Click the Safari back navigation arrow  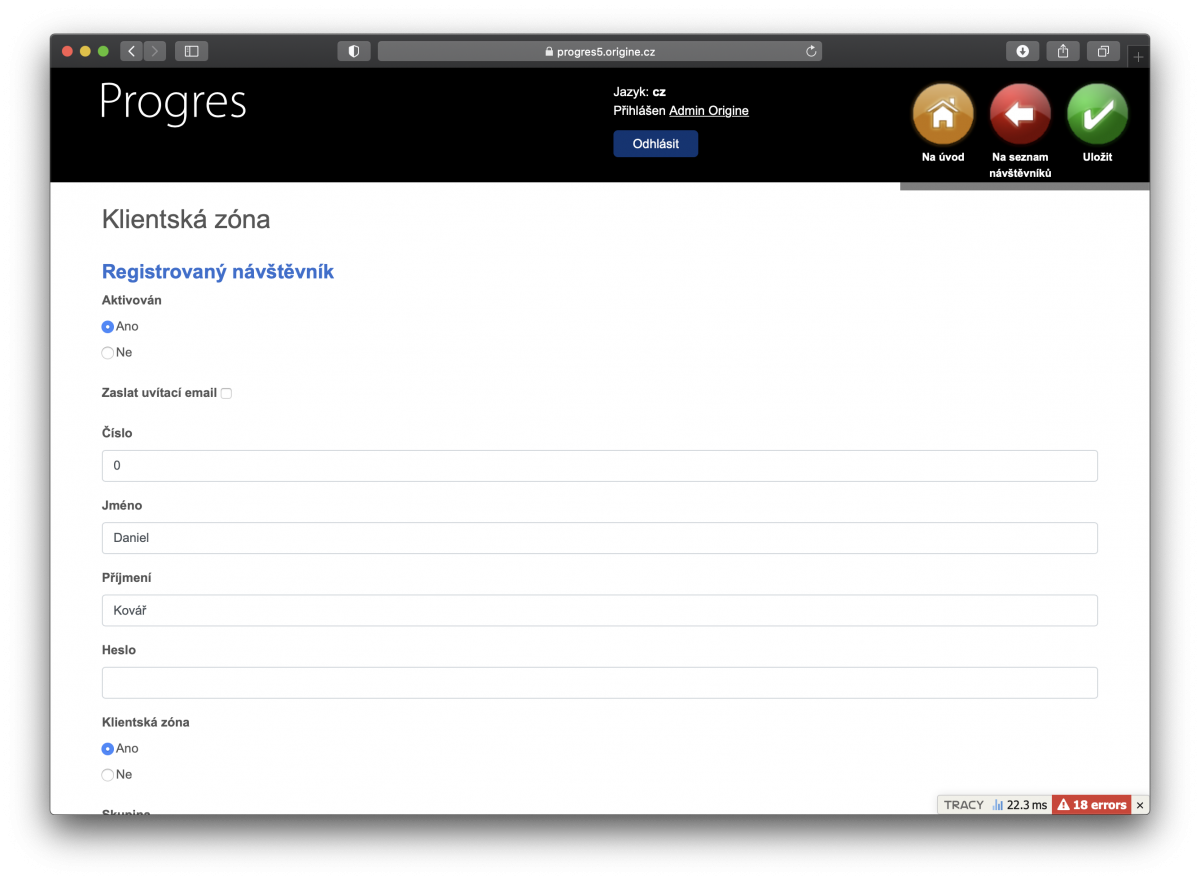[131, 50]
